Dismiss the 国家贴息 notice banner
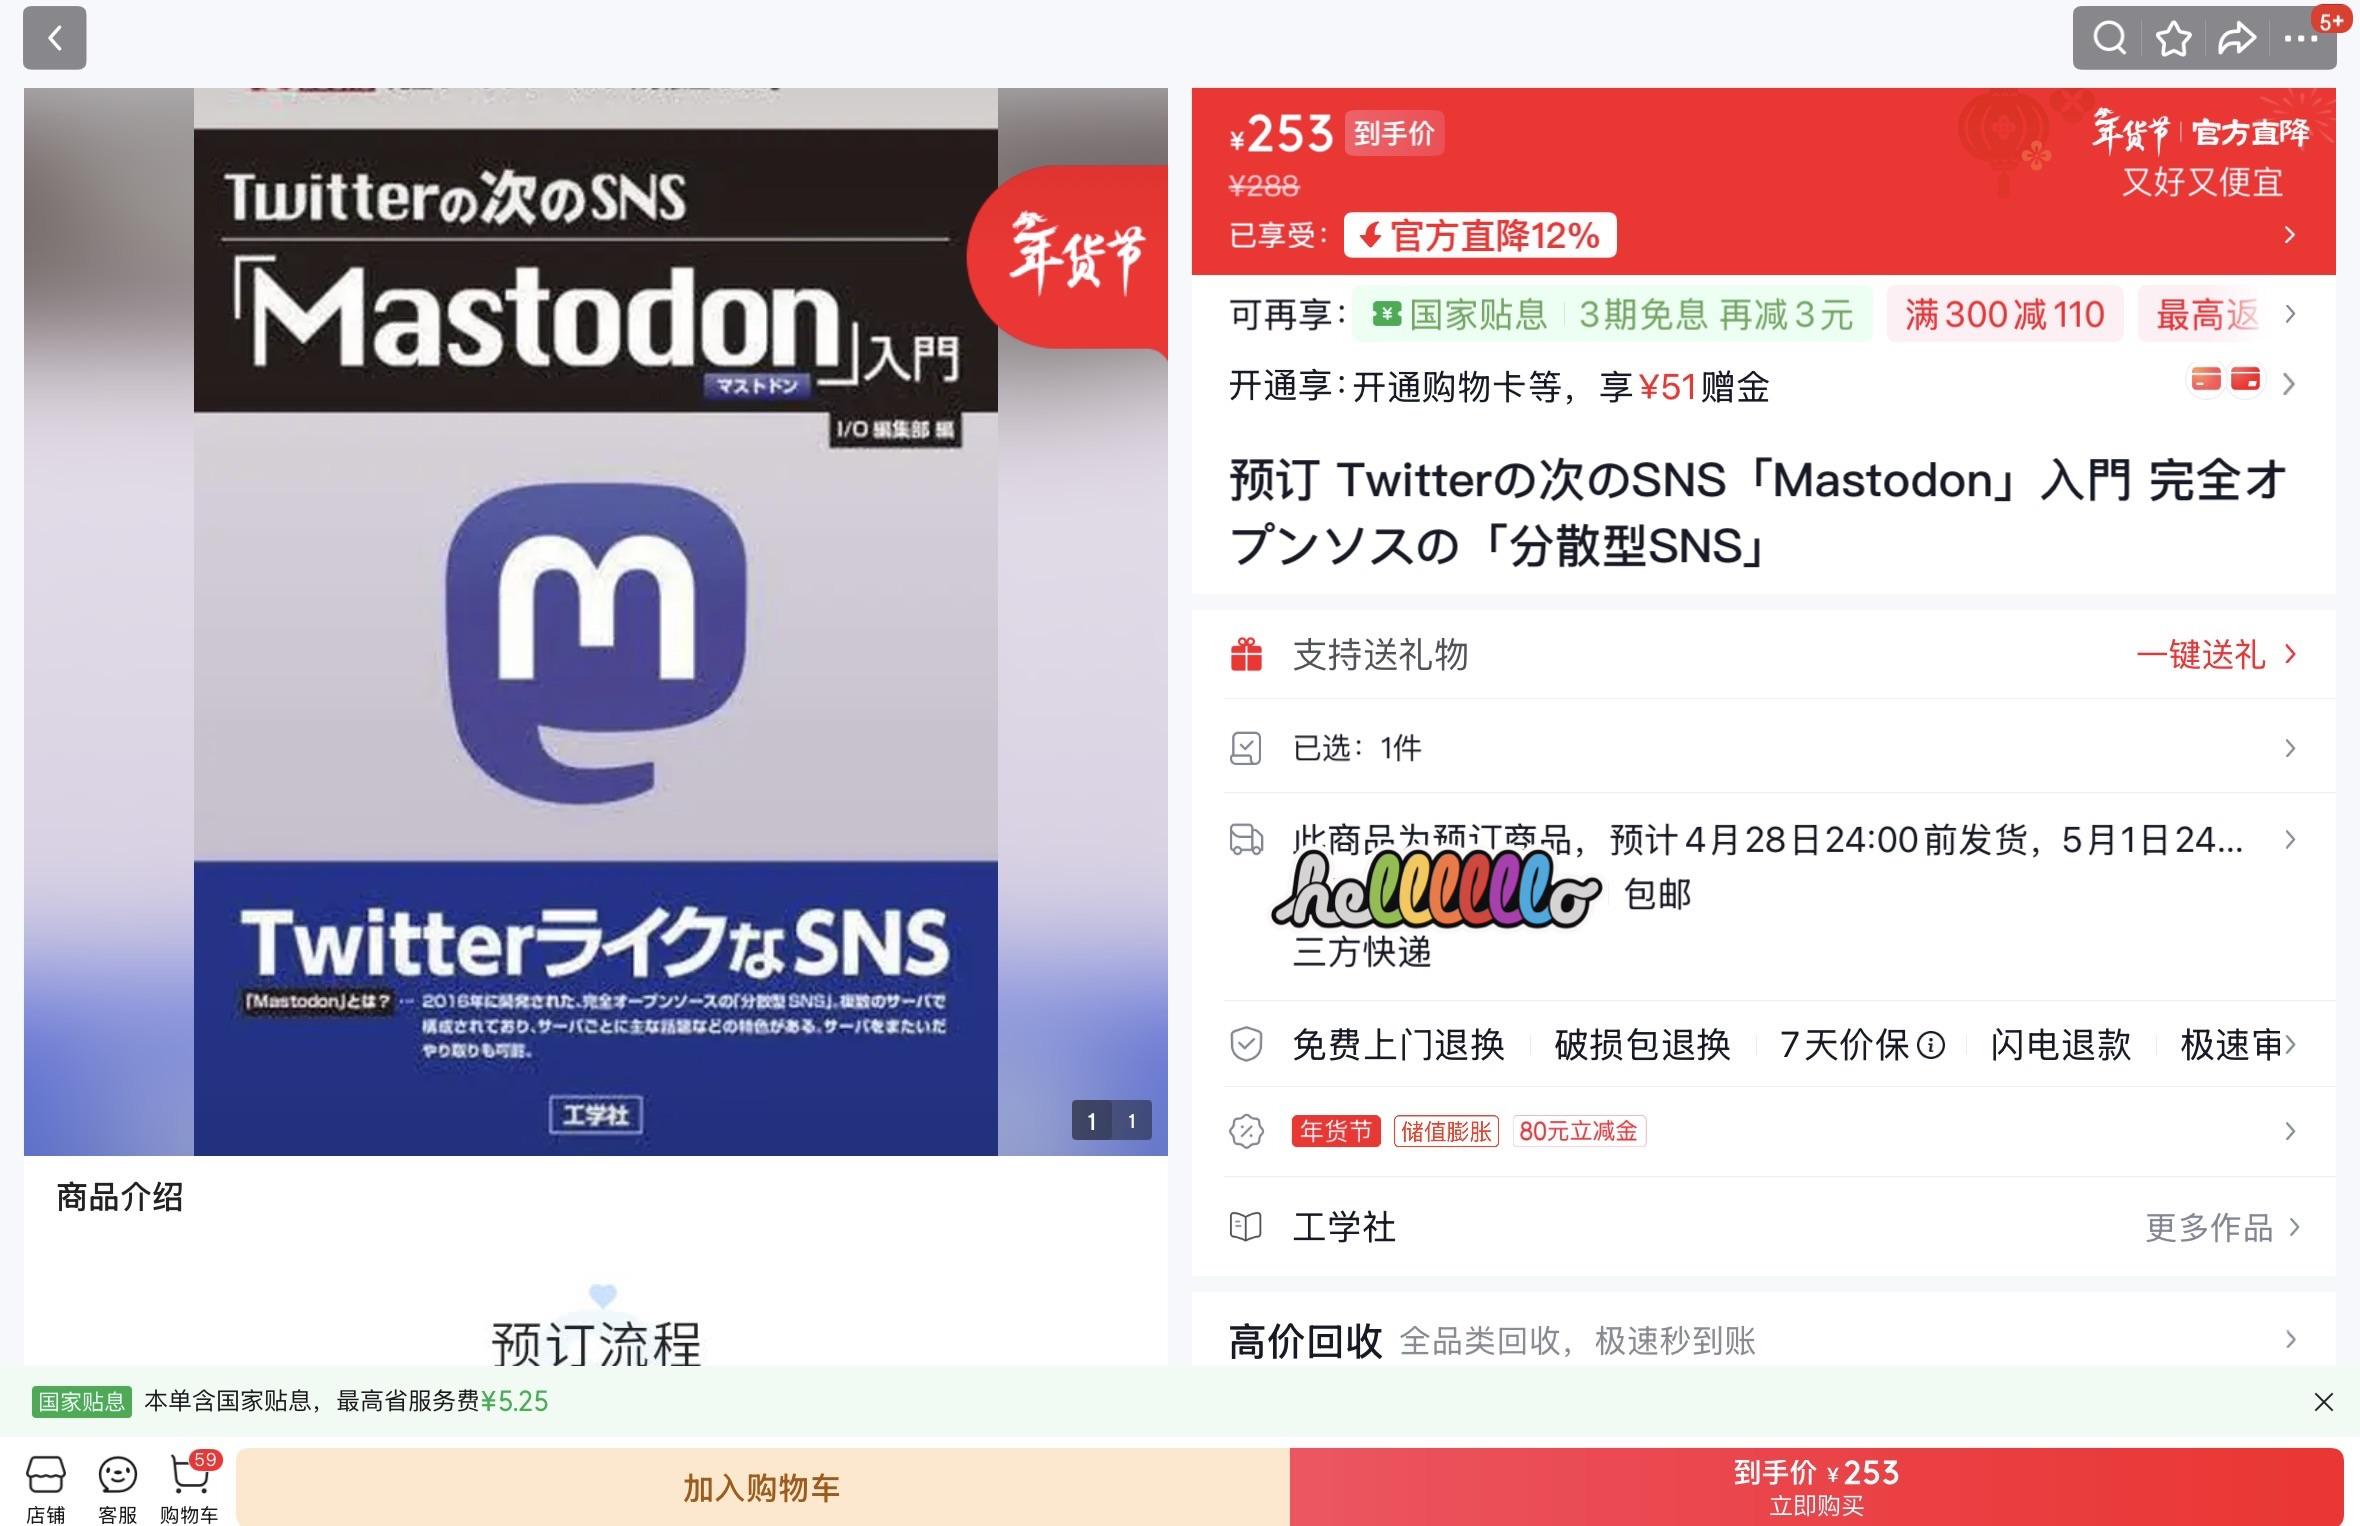 point(2323,1402)
